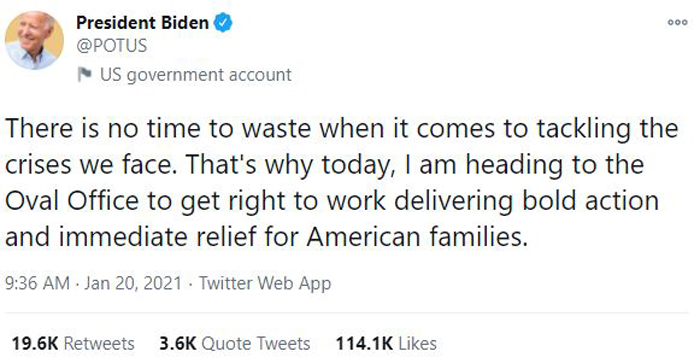Show the 114.1K Likes list

pos(386,343)
